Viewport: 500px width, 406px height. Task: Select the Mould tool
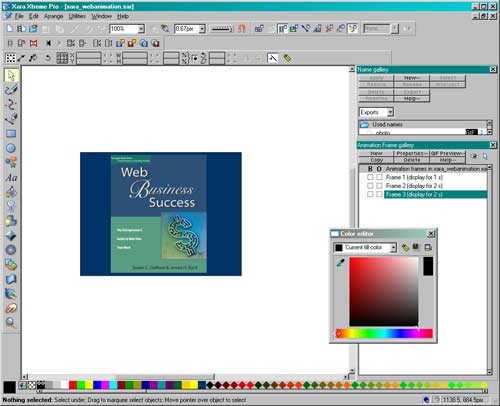[11, 279]
